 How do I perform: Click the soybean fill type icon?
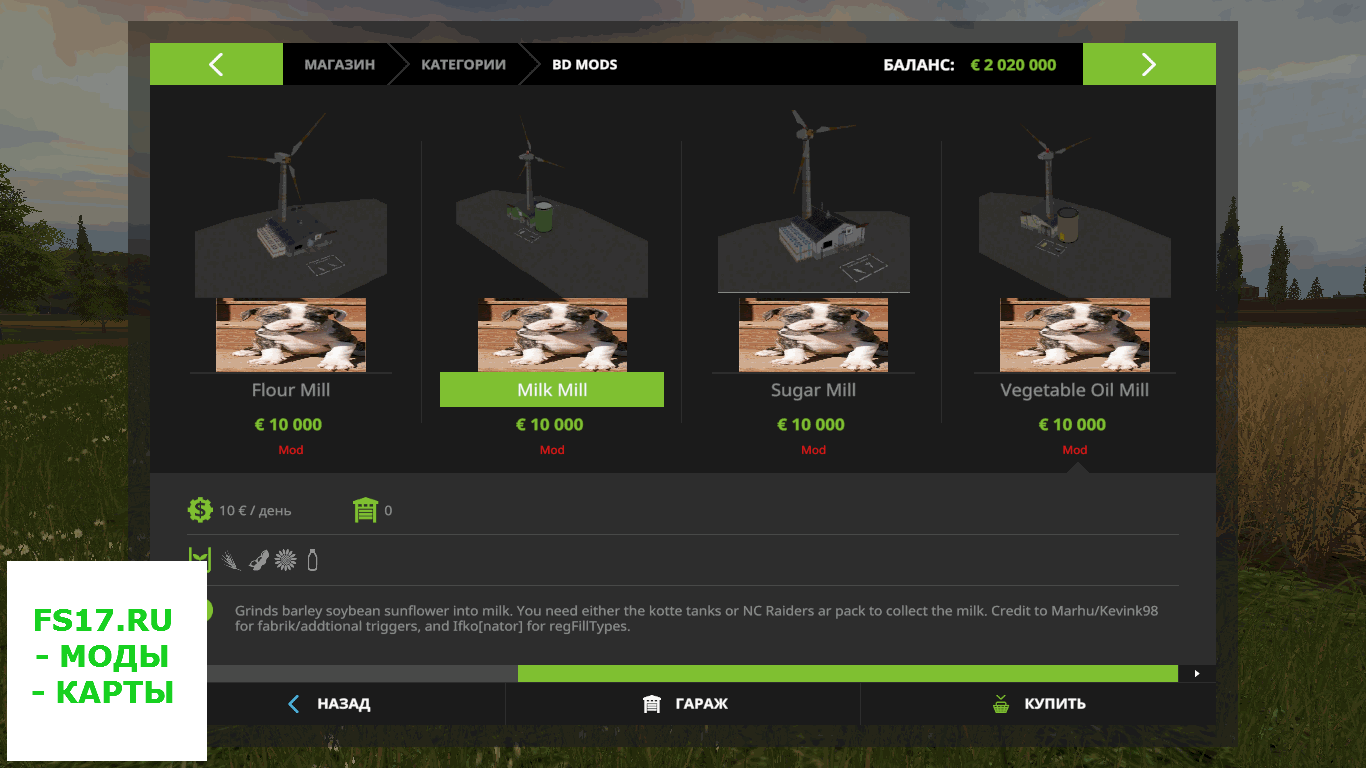(258, 560)
